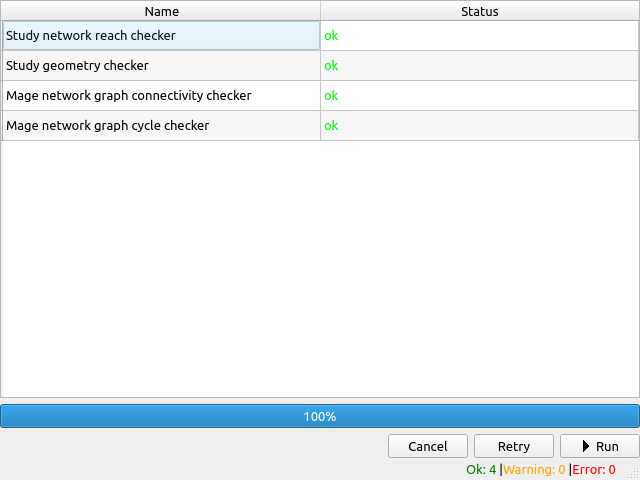The image size is (640, 480).
Task: Click the ok status of connectivity checker
Action: (x=331, y=96)
